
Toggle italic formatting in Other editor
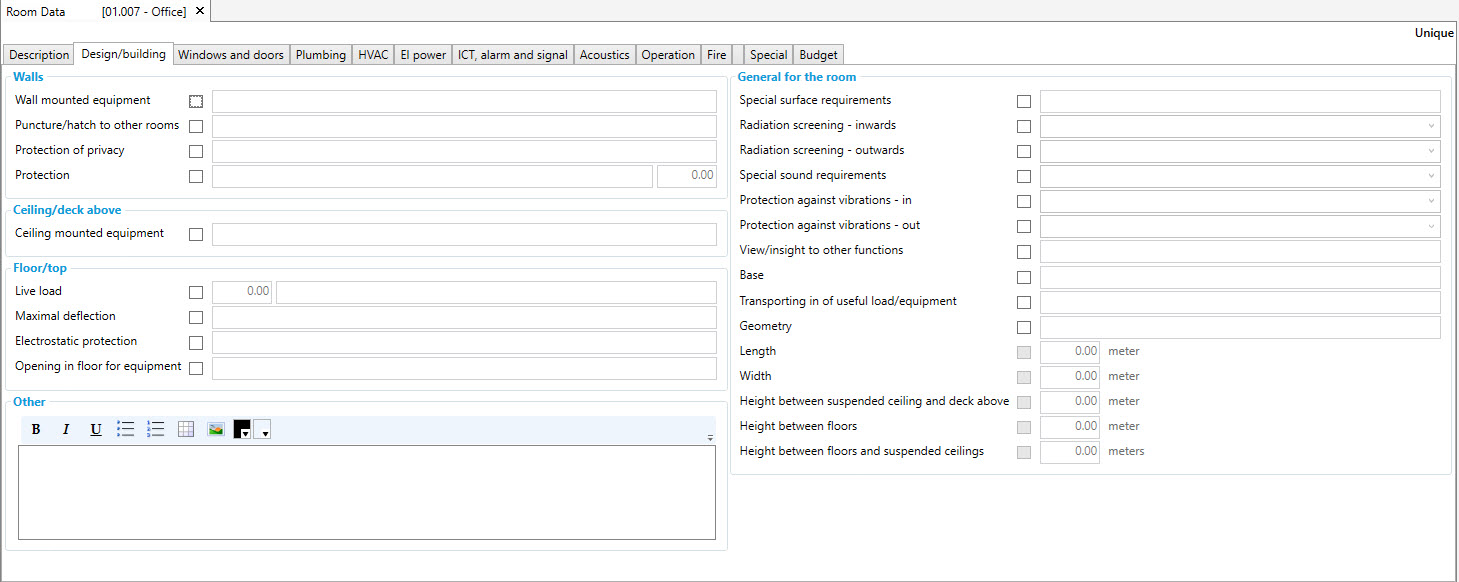(66, 429)
